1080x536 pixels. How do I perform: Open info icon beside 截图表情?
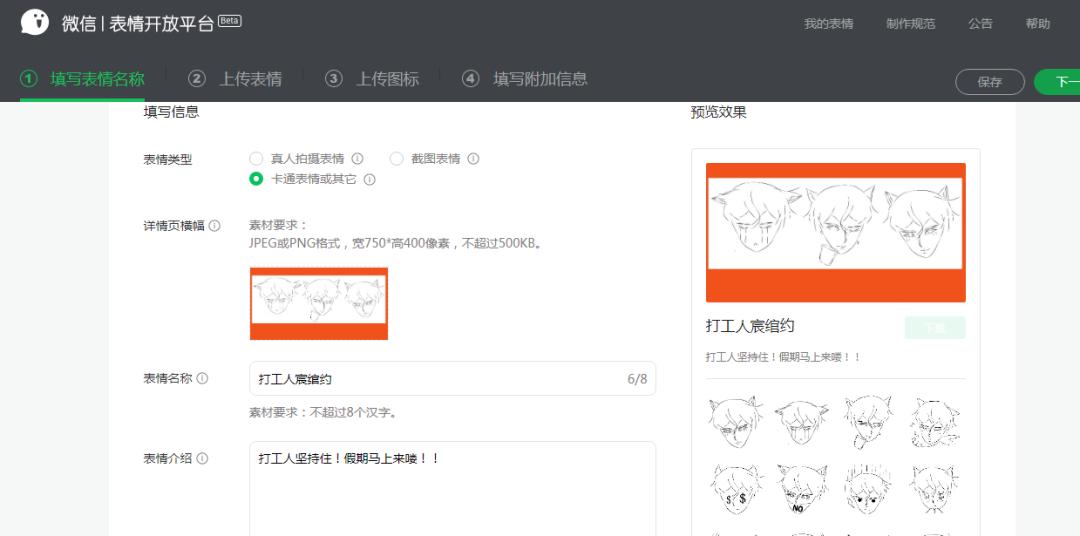pos(473,159)
